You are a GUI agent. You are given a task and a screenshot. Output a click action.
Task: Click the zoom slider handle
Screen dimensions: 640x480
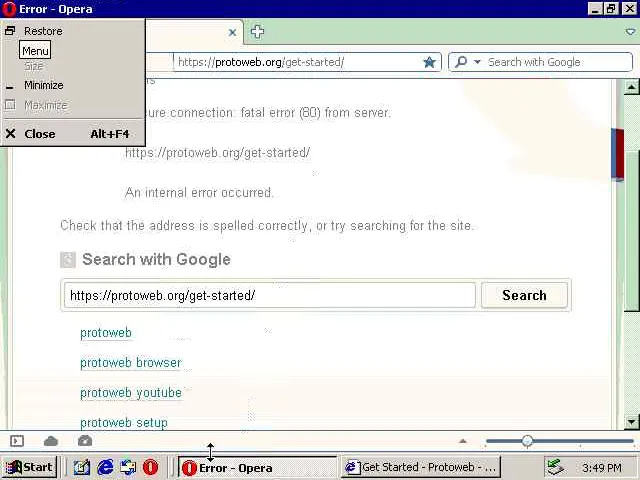pos(527,441)
